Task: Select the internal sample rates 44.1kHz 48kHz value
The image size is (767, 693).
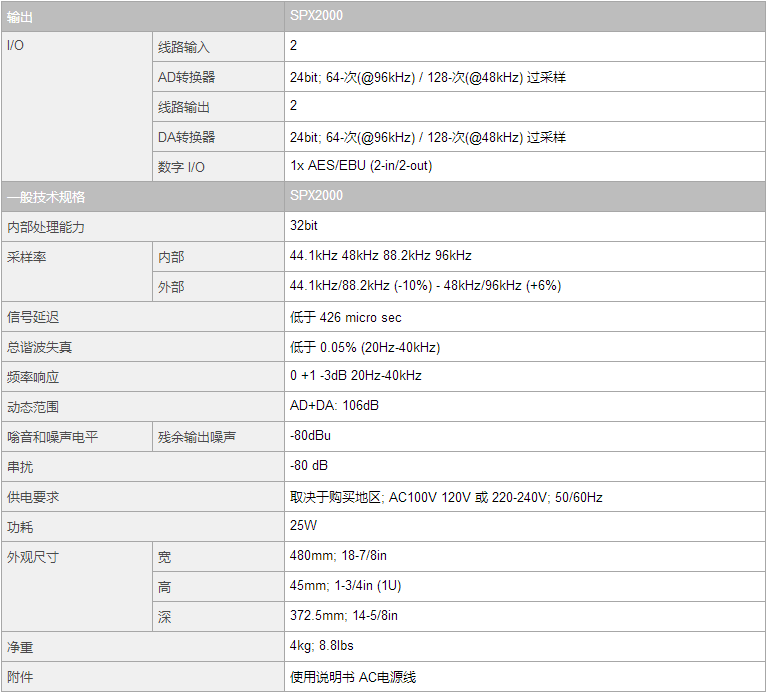Action: pyautogui.click(x=380, y=256)
